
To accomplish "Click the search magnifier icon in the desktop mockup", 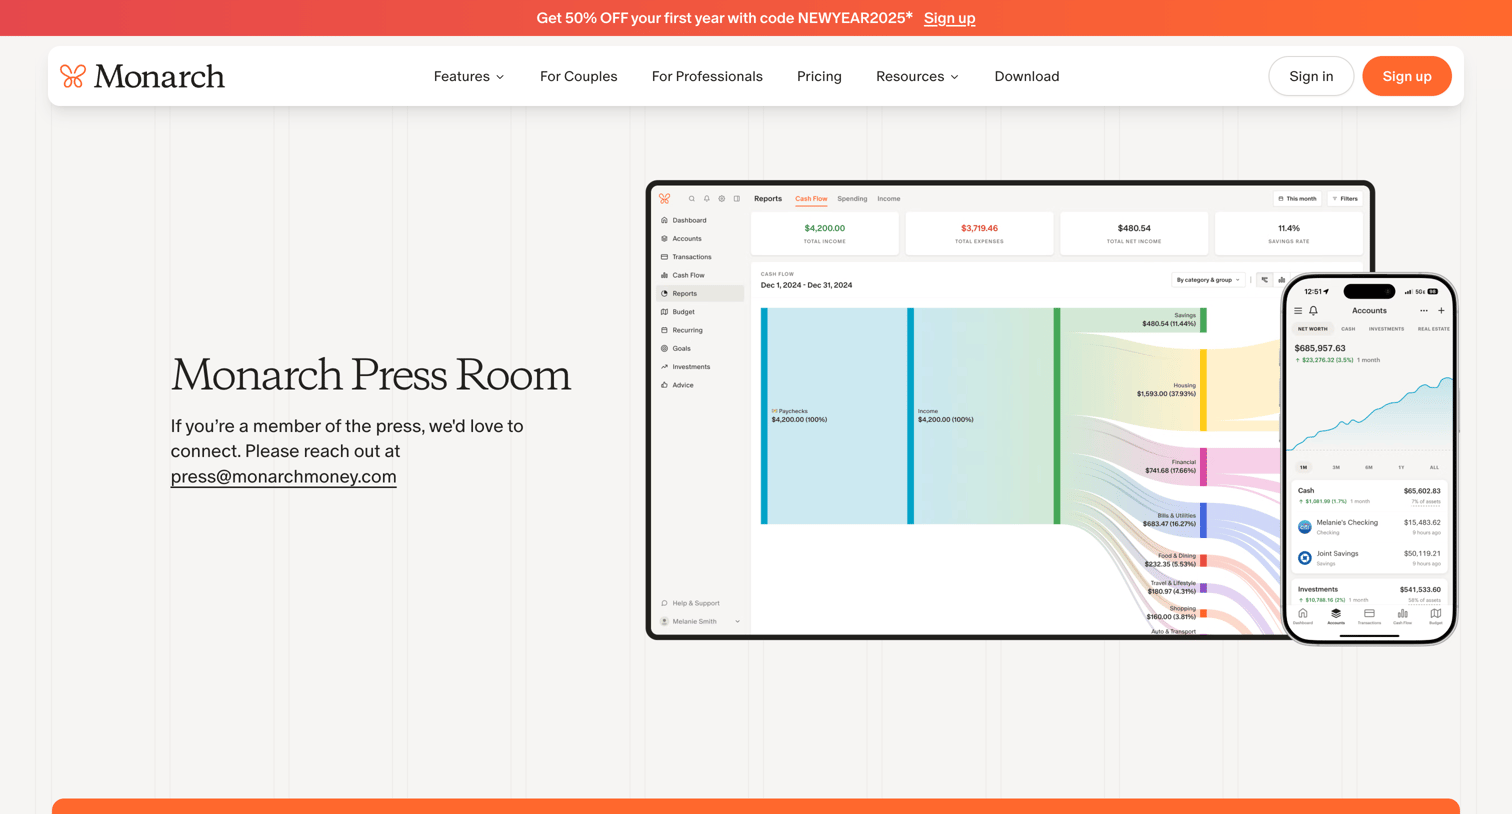I will 691,199.
